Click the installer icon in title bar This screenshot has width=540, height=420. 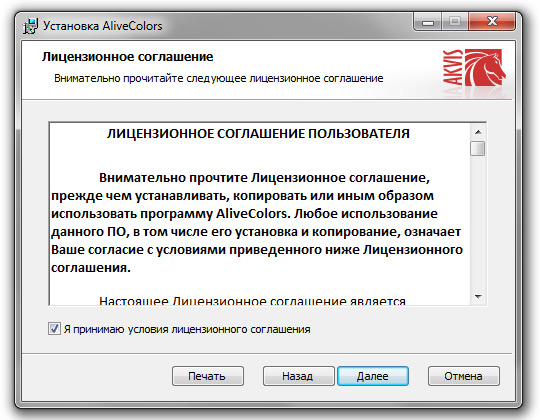31,26
